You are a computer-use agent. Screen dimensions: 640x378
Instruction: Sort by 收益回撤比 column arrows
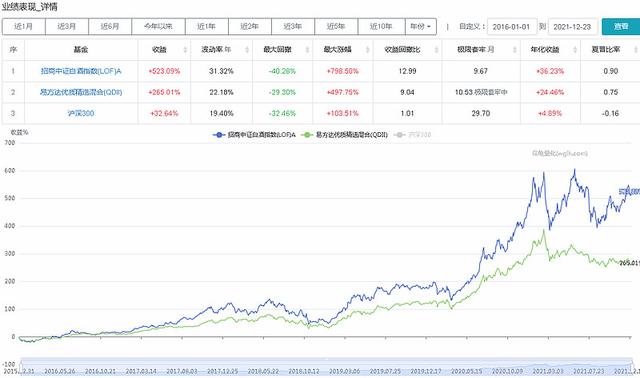tap(436, 50)
